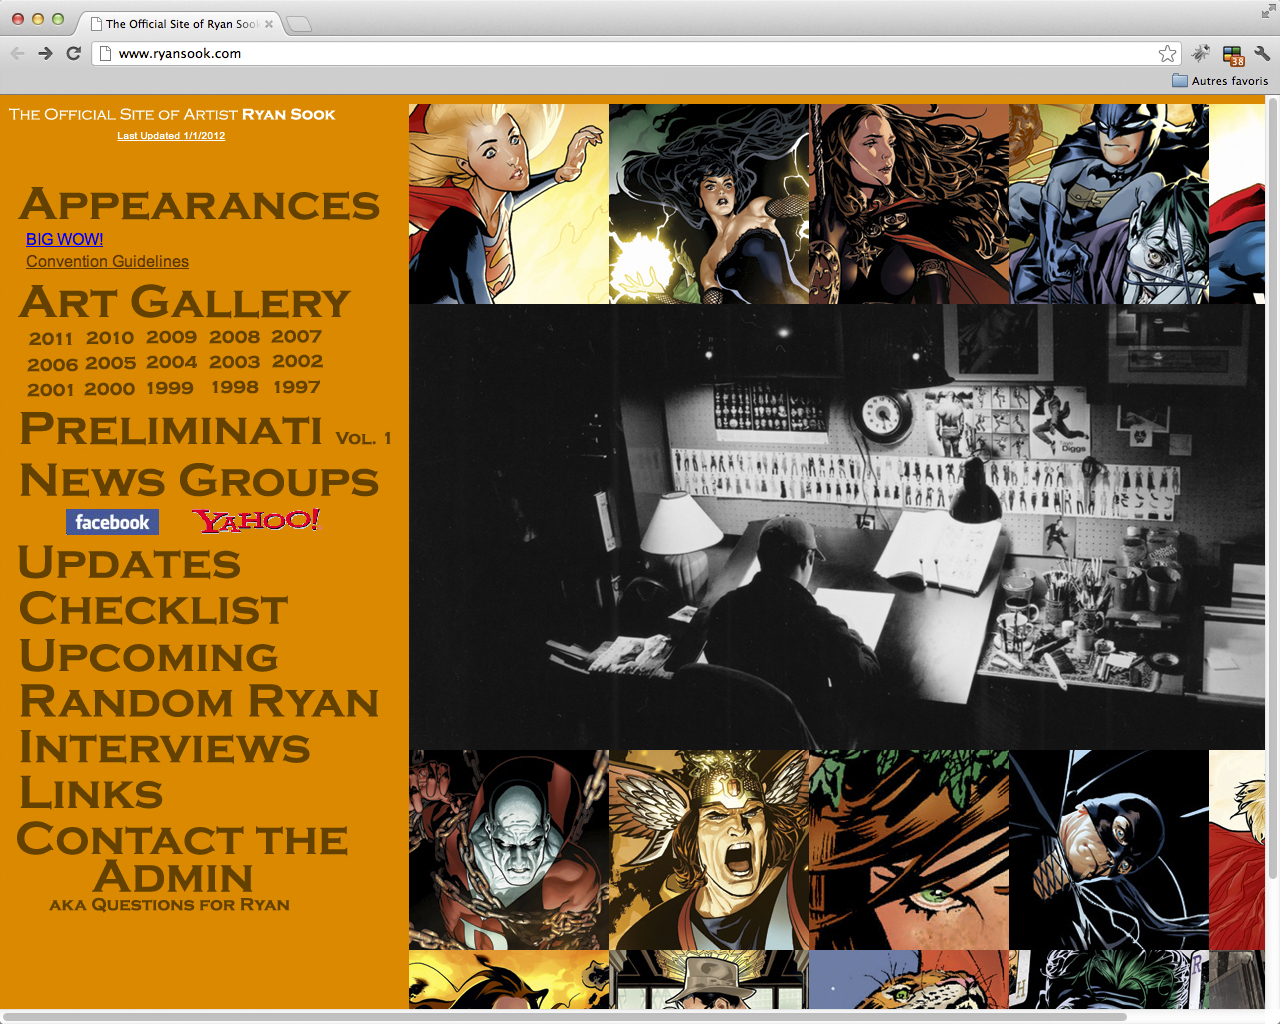Open the Chrome wrench settings menu
This screenshot has width=1280, height=1024.
(x=1262, y=53)
